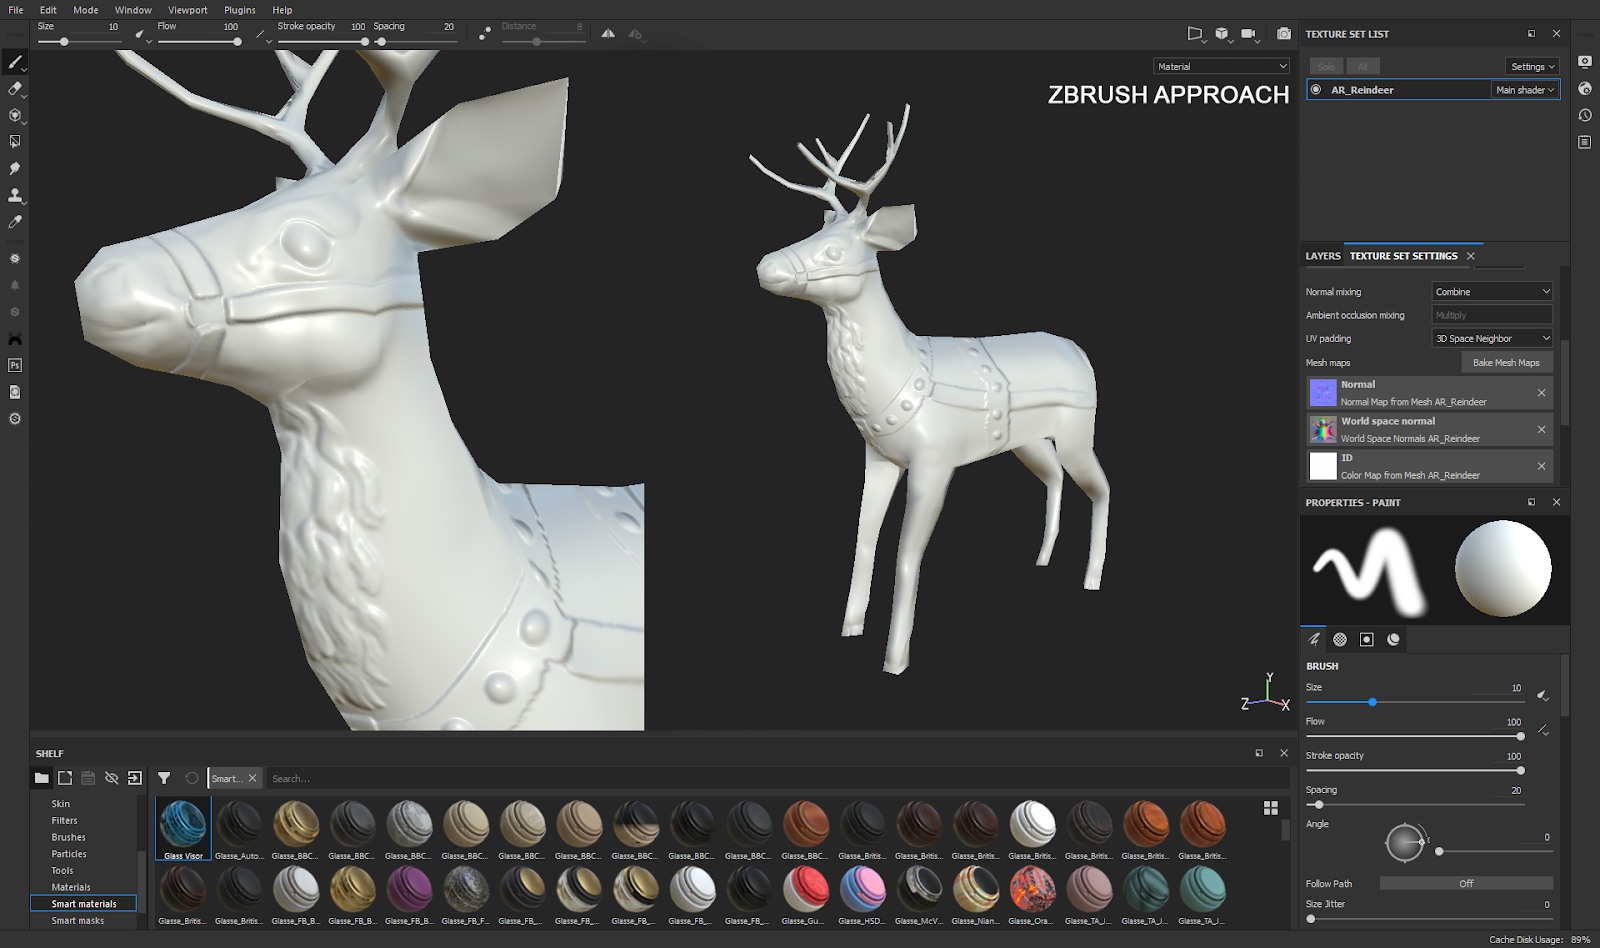Select the Material picker eyedropper
This screenshot has height=948, width=1600.
coord(15,222)
